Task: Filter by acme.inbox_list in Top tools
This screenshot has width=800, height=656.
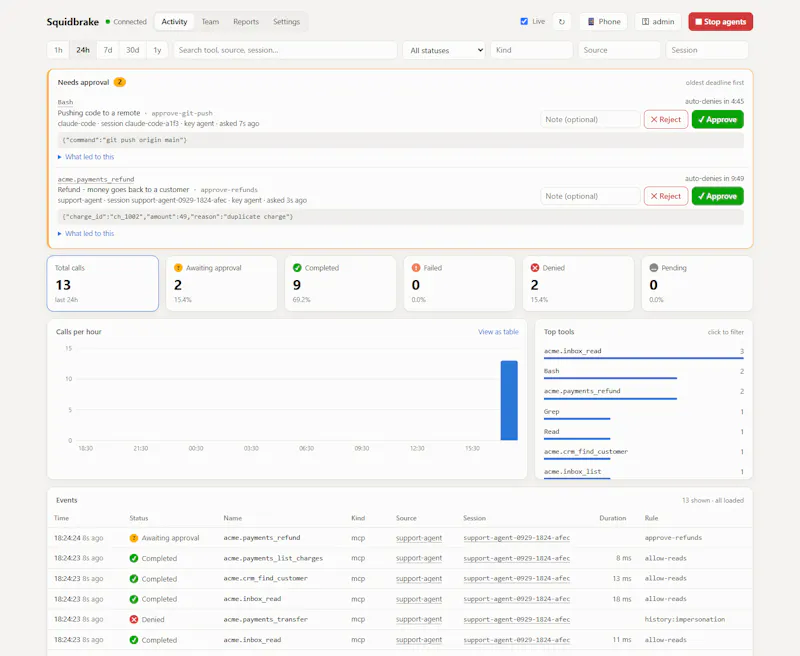Action: tap(643, 472)
